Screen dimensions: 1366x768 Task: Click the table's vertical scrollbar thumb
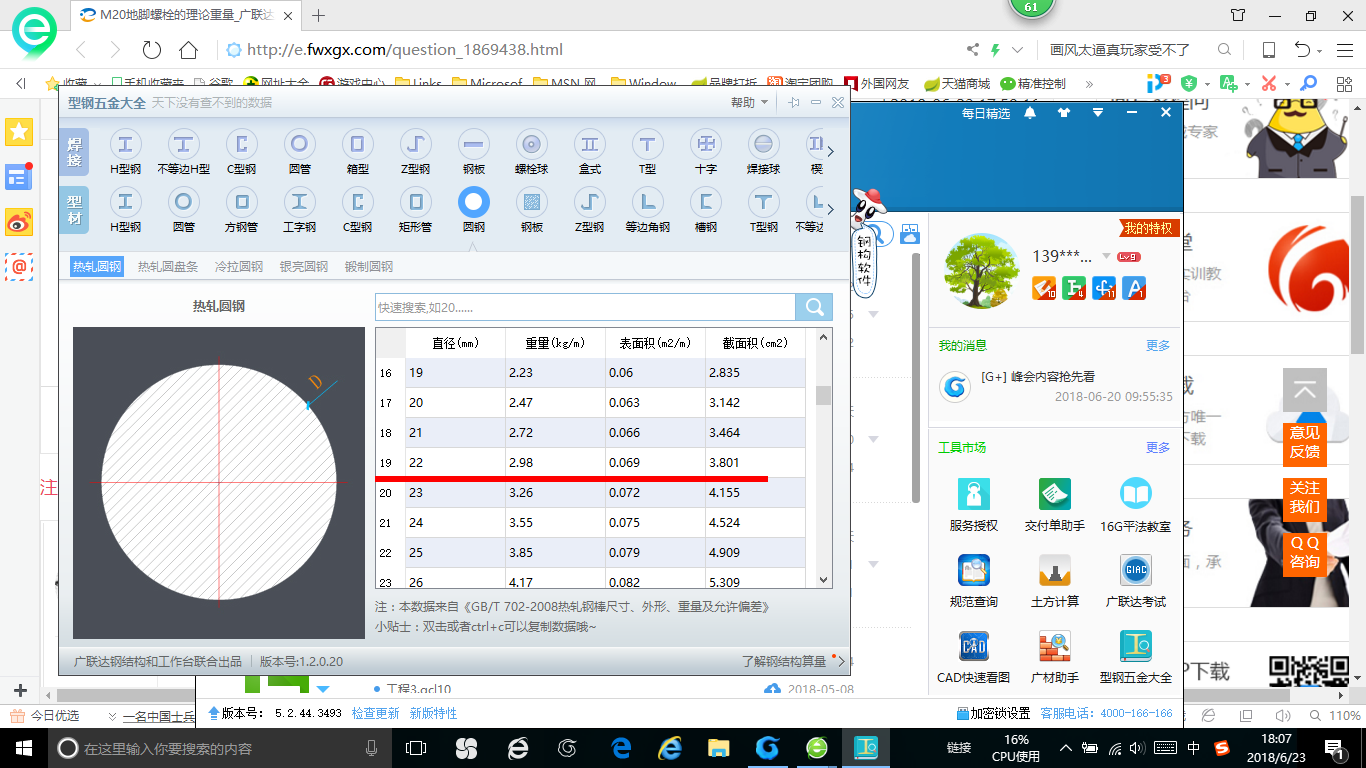pyautogui.click(x=823, y=395)
